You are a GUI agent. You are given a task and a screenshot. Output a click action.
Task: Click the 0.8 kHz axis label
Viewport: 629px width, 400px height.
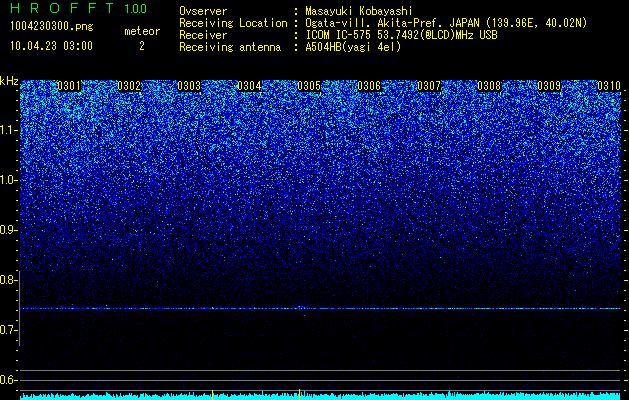pyautogui.click(x=9, y=280)
